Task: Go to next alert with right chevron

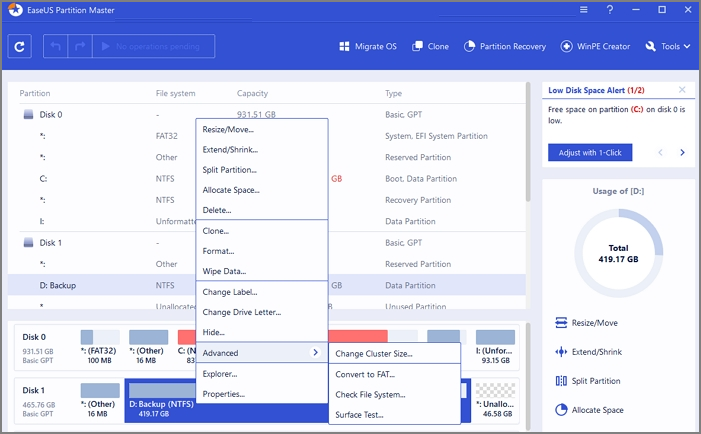Action: click(682, 152)
